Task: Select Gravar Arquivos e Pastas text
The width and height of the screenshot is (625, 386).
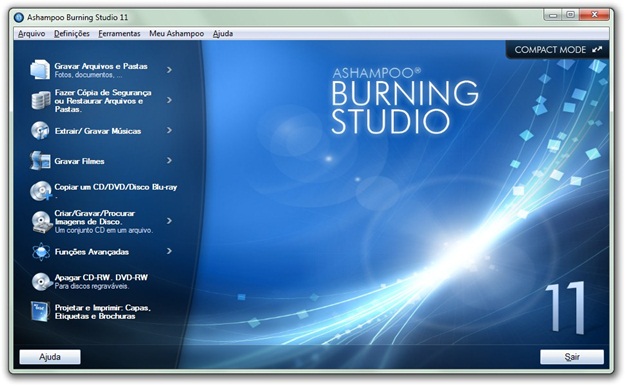Action: pyautogui.click(x=101, y=66)
